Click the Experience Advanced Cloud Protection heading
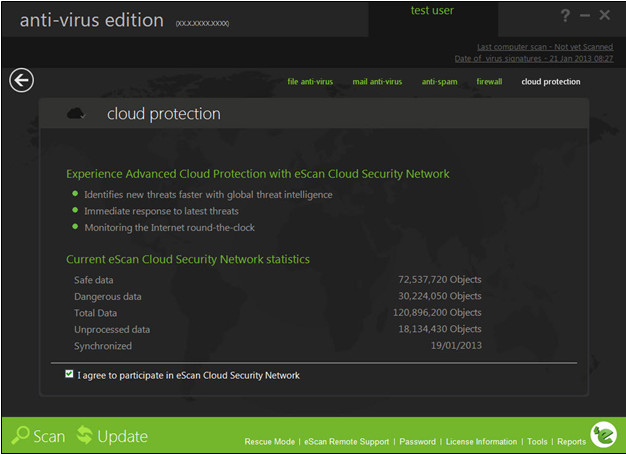The image size is (626, 454). (x=258, y=174)
